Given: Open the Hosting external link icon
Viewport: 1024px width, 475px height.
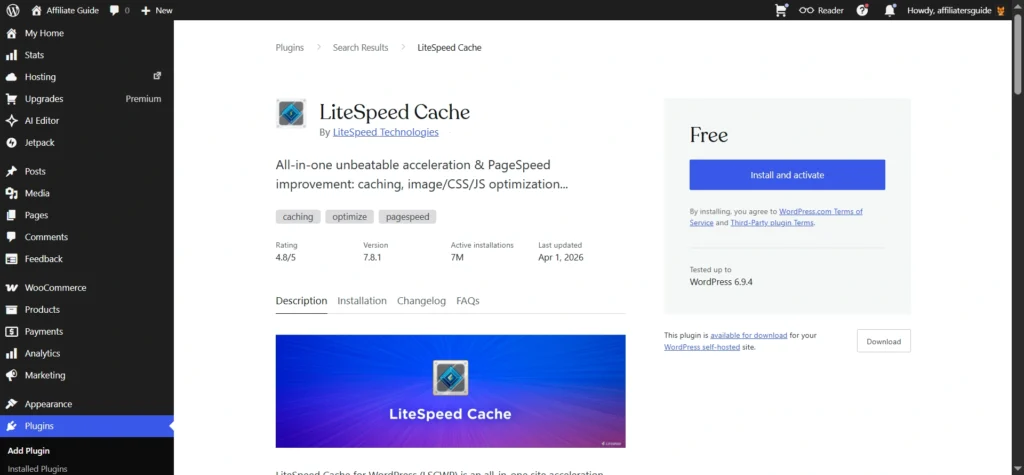Looking at the screenshot, I should [157, 76].
